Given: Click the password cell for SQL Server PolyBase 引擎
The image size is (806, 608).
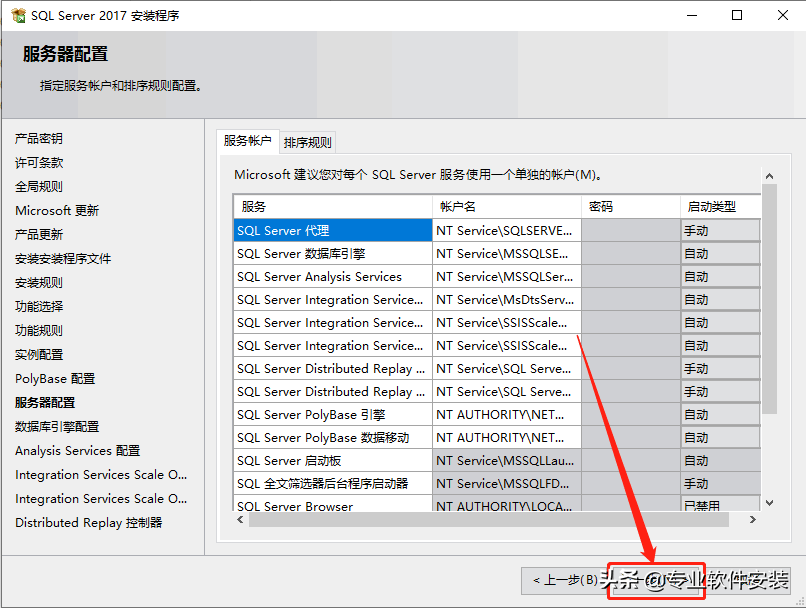Looking at the screenshot, I should pyautogui.click(x=630, y=415).
